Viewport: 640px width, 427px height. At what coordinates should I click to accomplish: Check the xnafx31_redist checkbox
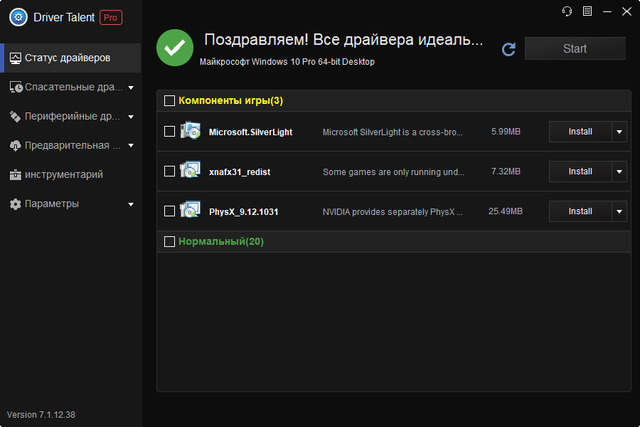point(169,171)
